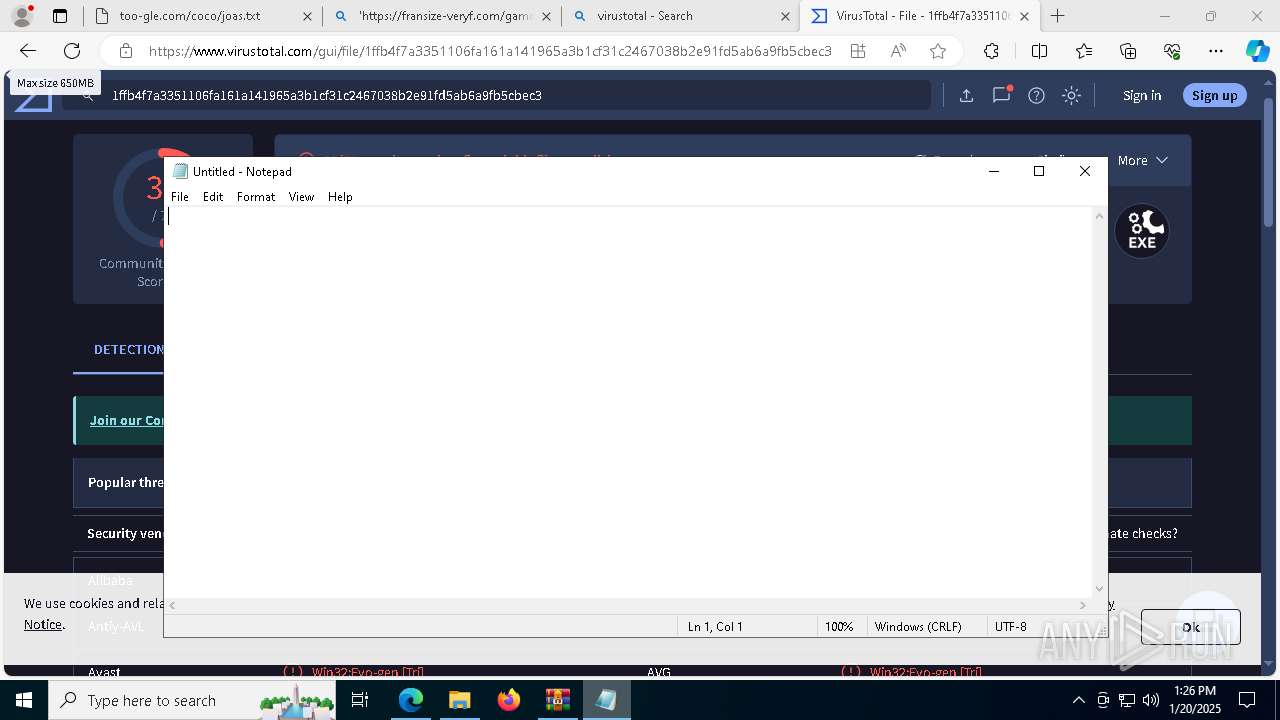Open VirusTotal help question mark icon

[1036, 95]
